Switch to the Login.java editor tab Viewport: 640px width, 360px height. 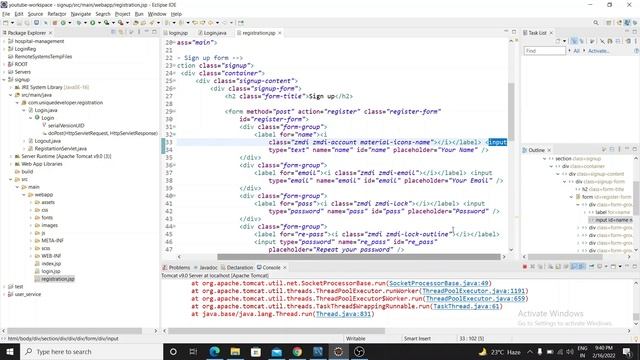(212, 33)
